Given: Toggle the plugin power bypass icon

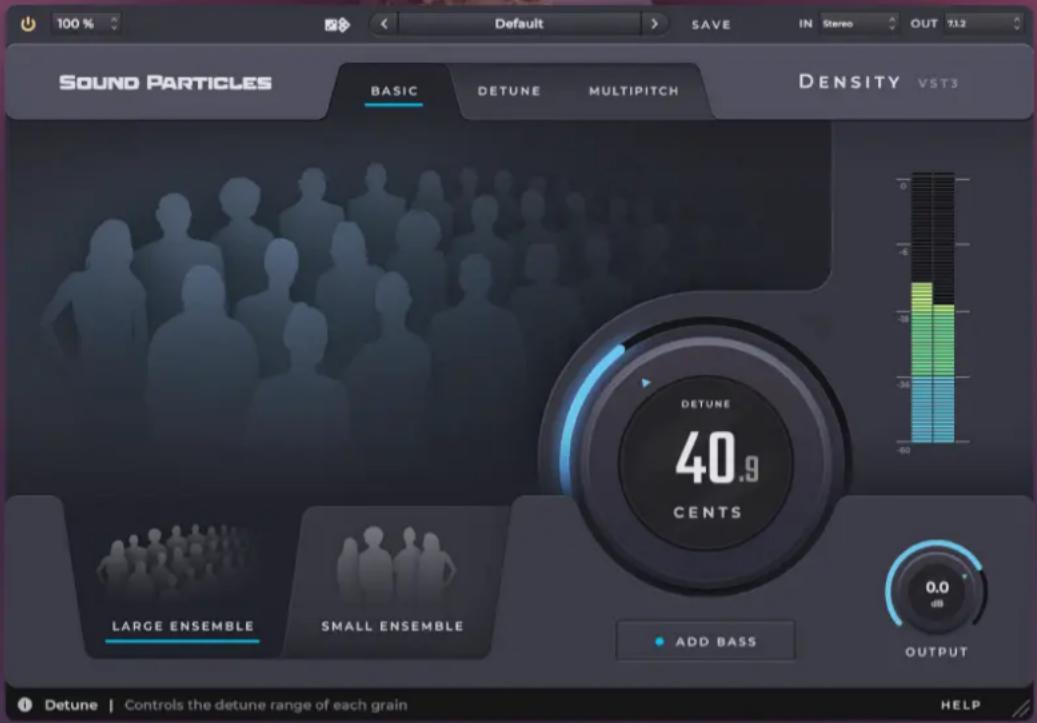Looking at the screenshot, I should tap(28, 24).
